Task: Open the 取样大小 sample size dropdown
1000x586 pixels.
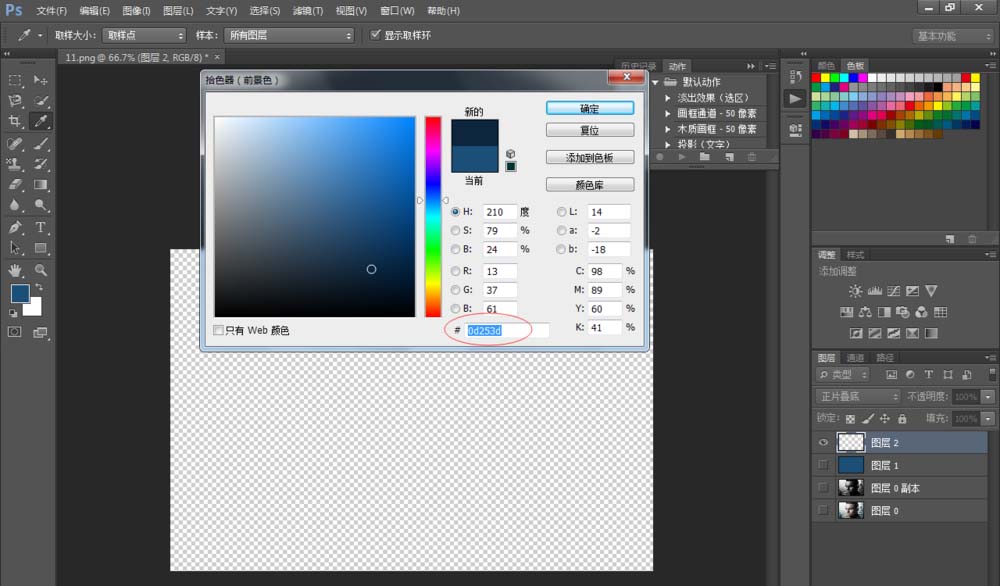Action: [144, 36]
